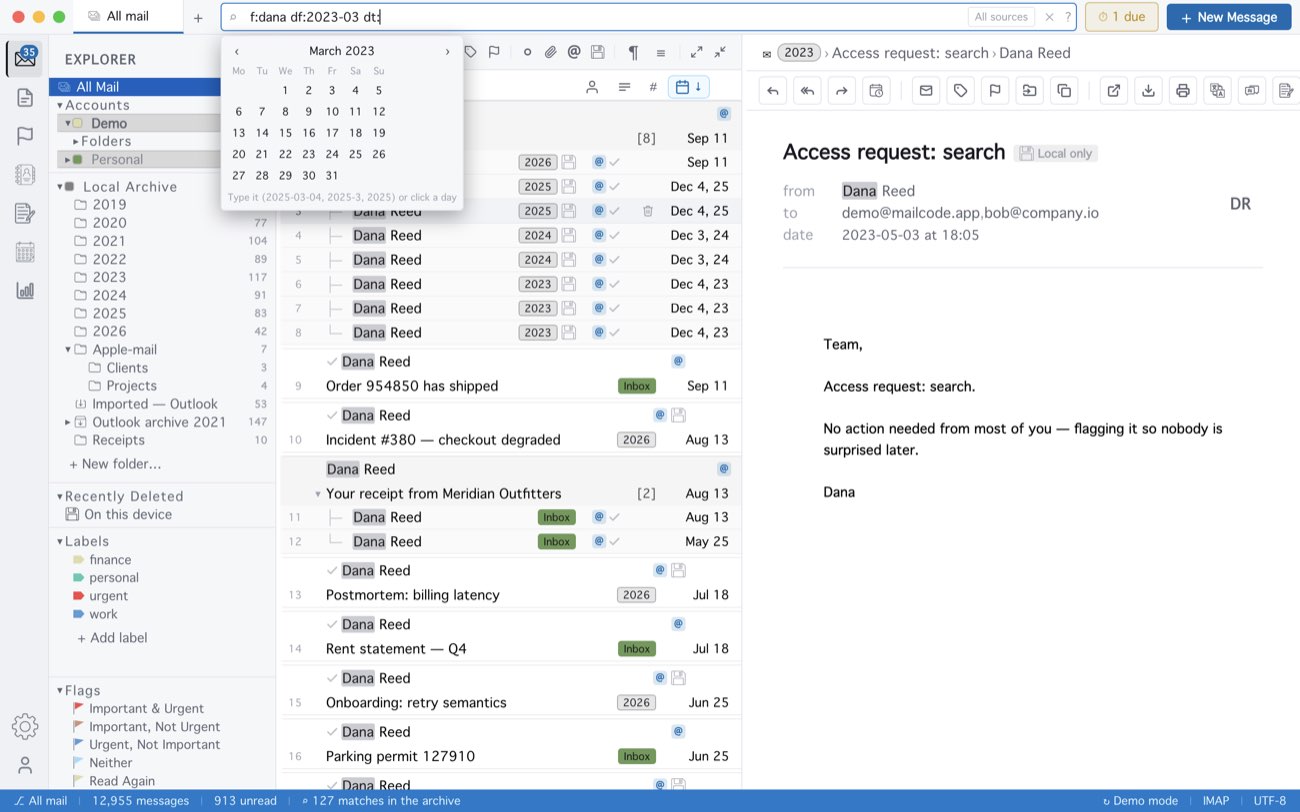Viewport: 1300px width, 812px height.
Task: Apply a tag using the reader tag icon
Action: coord(960,90)
